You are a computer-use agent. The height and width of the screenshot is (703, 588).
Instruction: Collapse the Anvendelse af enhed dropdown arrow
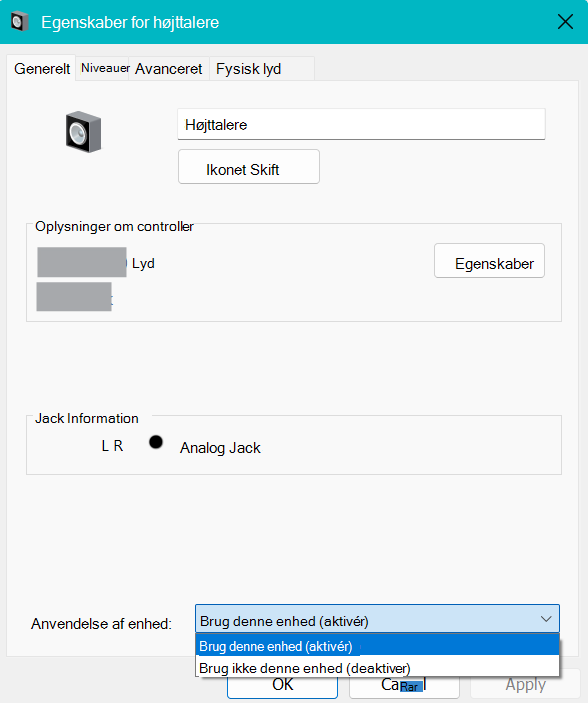coord(546,619)
